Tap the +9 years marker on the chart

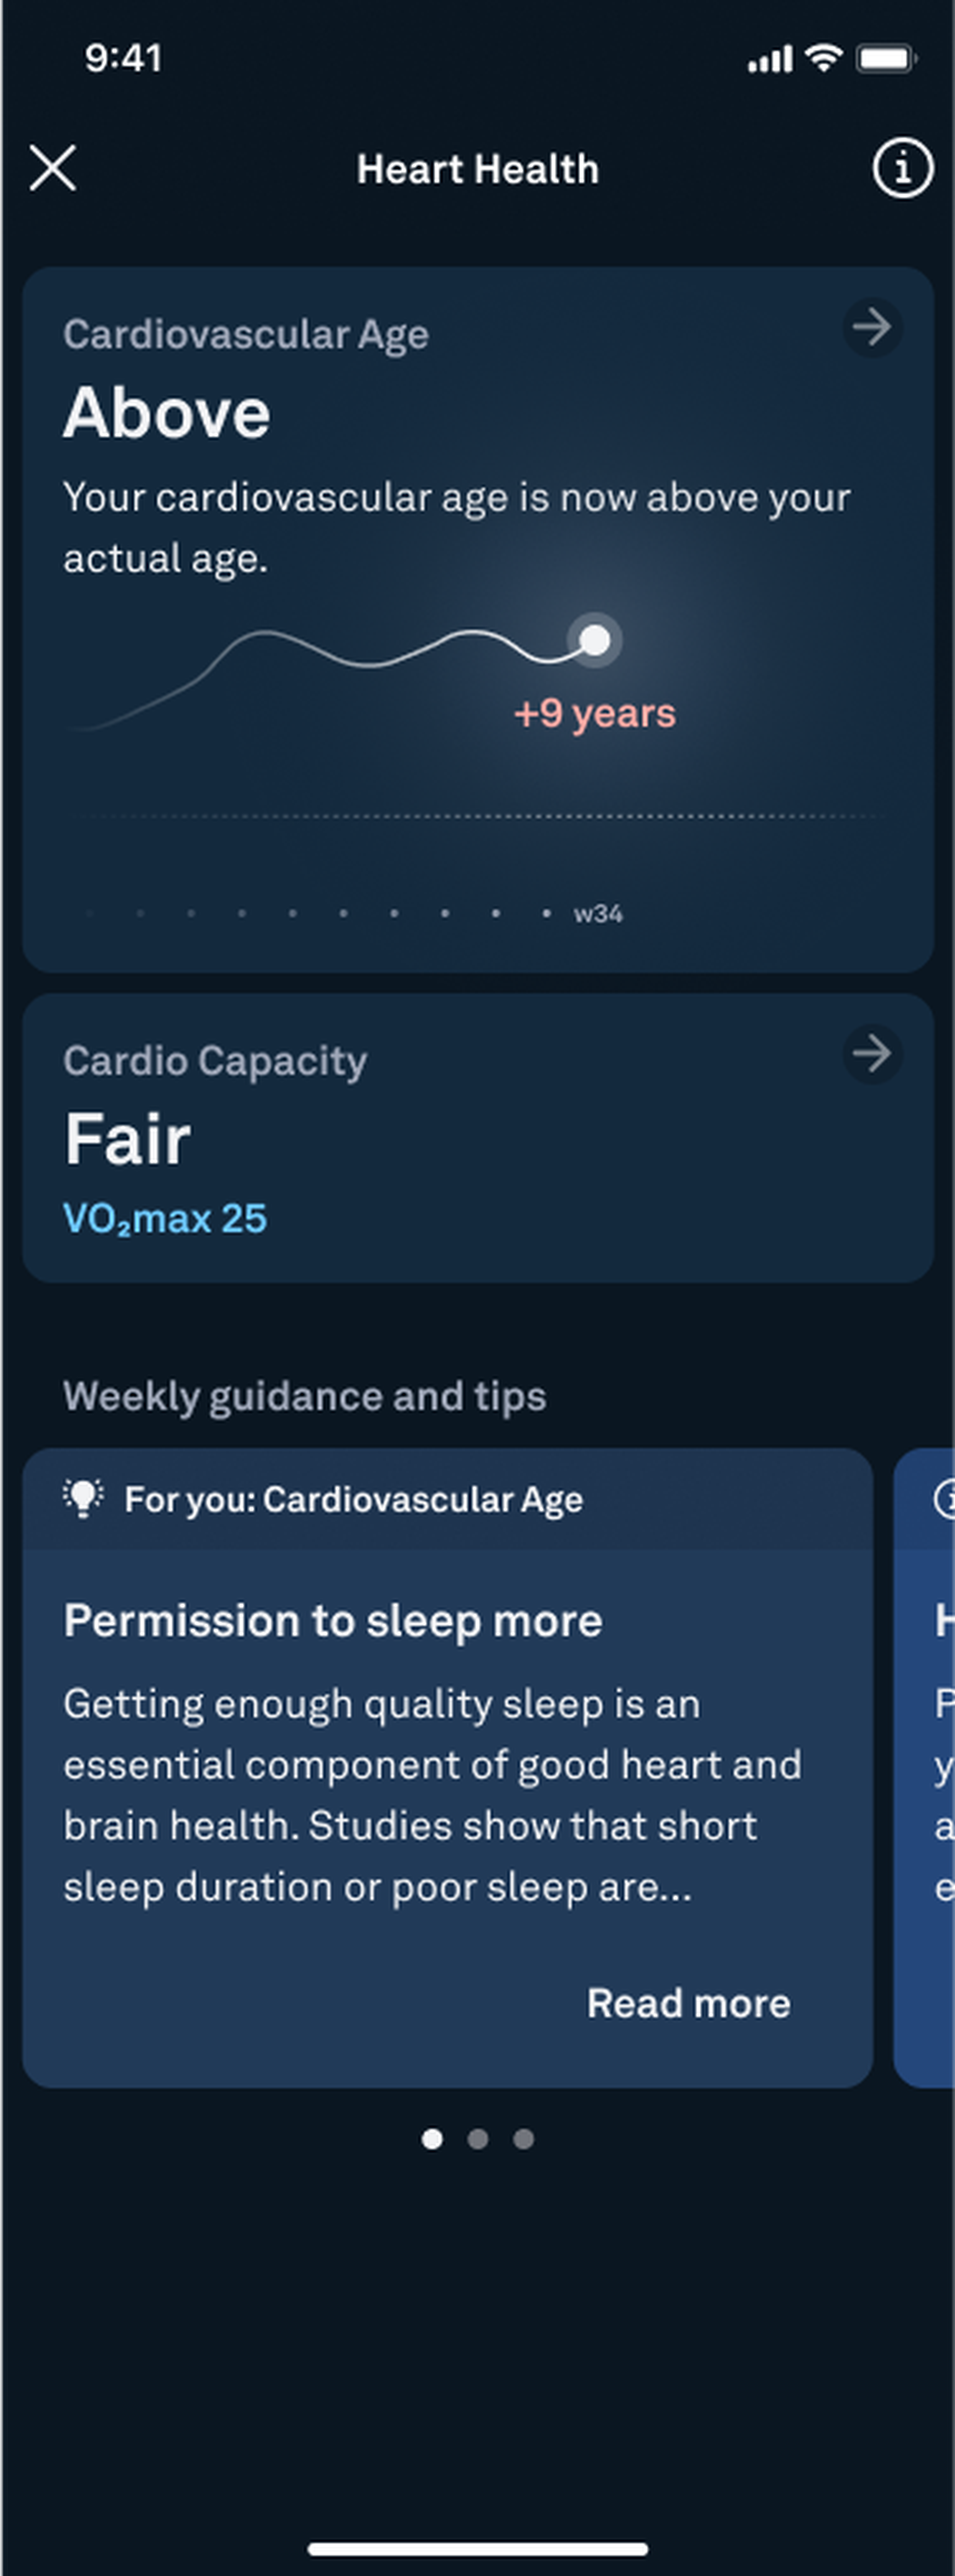(594, 713)
